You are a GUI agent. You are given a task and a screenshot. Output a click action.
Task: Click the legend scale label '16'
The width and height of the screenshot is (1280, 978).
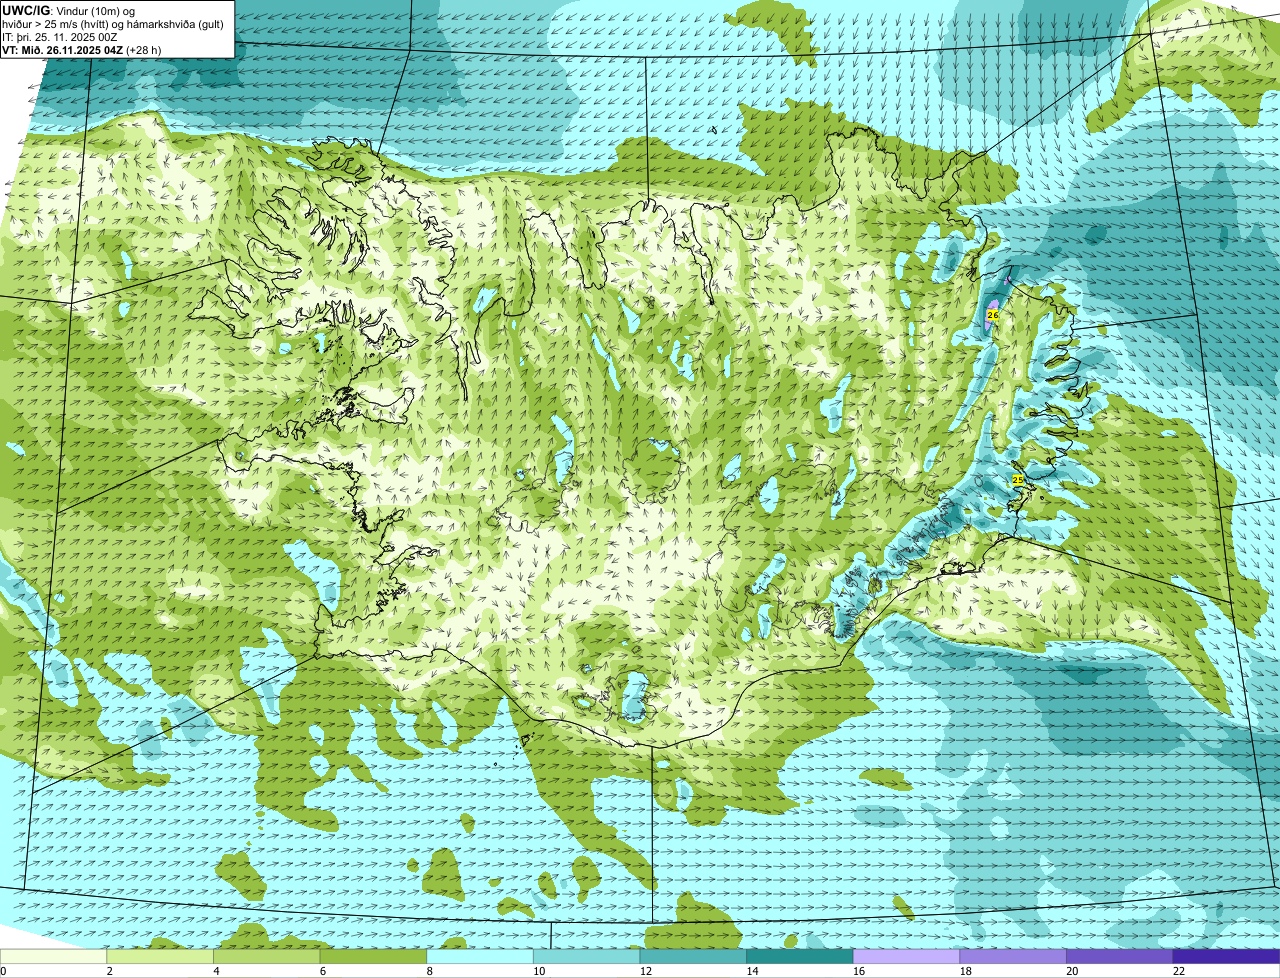(x=859, y=971)
